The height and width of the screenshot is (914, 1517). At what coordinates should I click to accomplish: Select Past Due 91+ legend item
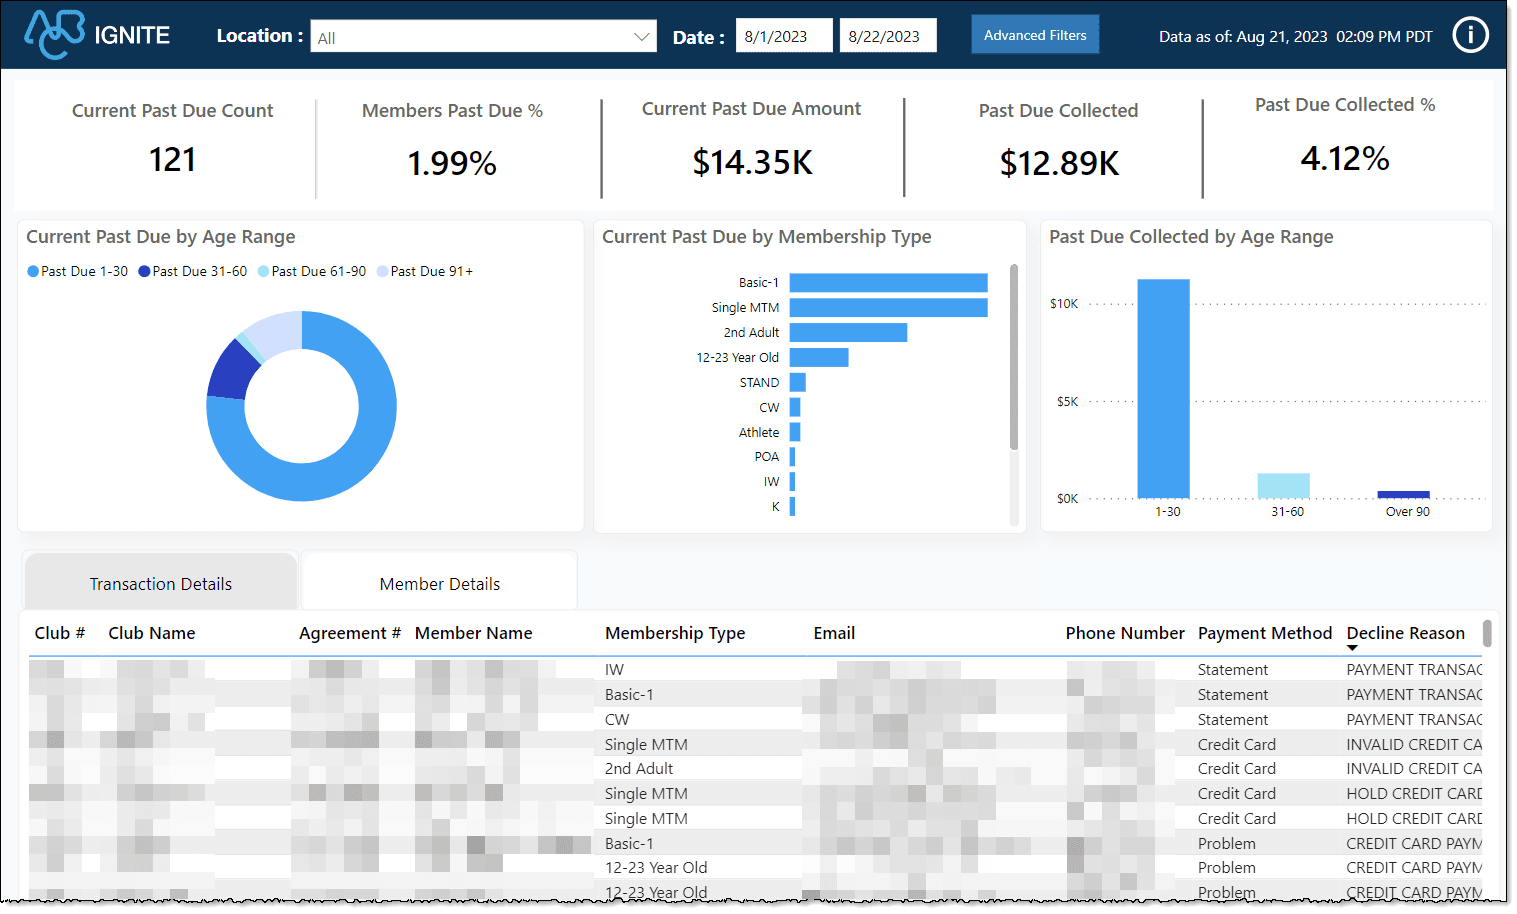click(x=425, y=271)
